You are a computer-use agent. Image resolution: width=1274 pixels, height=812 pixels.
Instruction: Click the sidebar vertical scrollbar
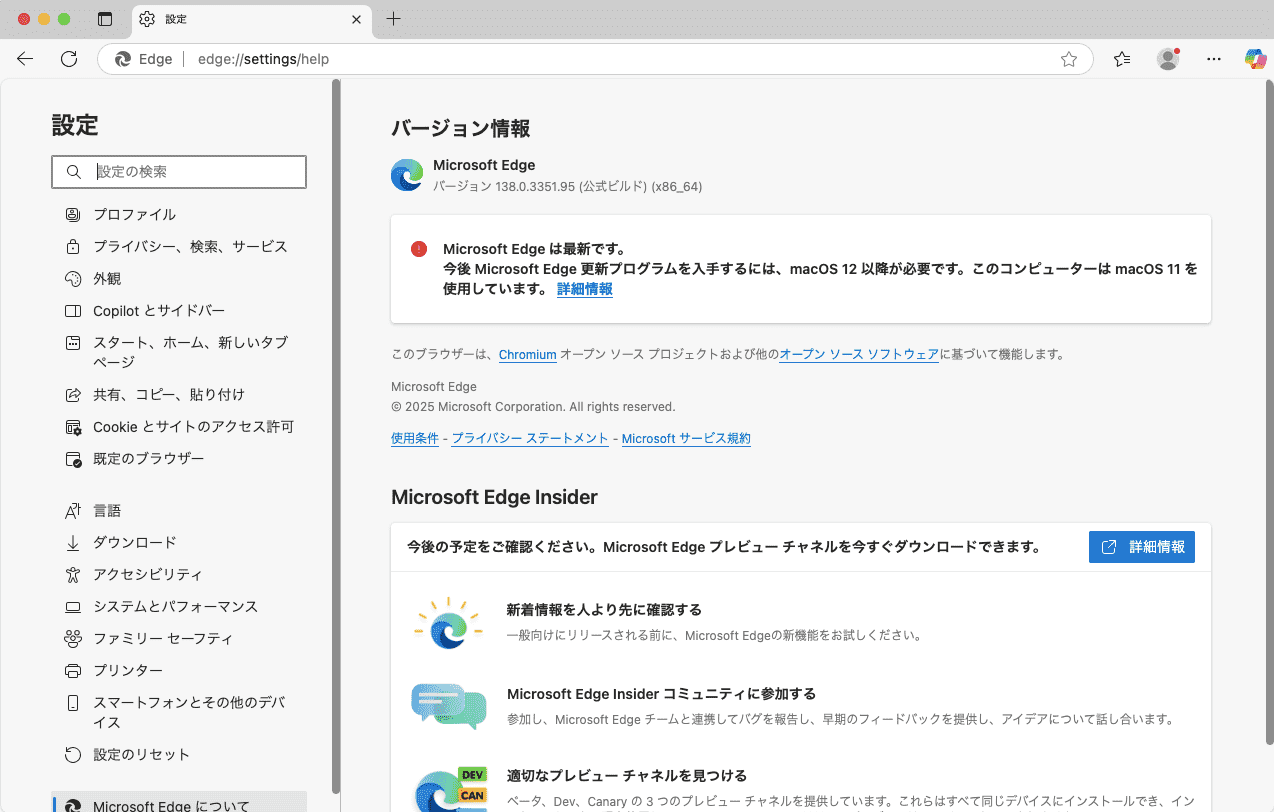pyautogui.click(x=336, y=435)
